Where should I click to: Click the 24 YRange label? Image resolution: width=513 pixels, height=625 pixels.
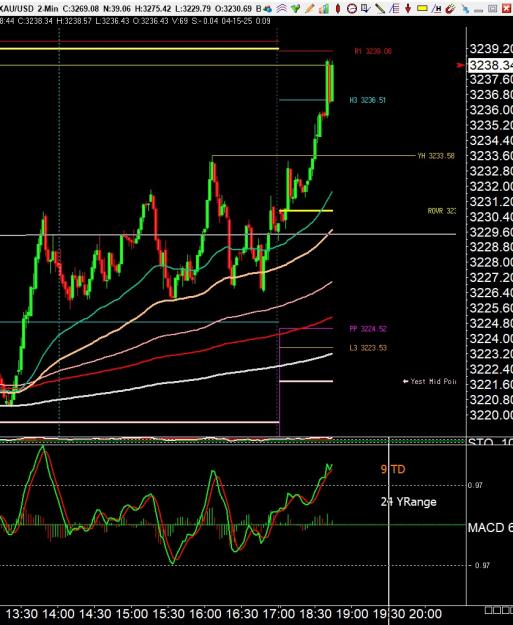[x=409, y=502]
